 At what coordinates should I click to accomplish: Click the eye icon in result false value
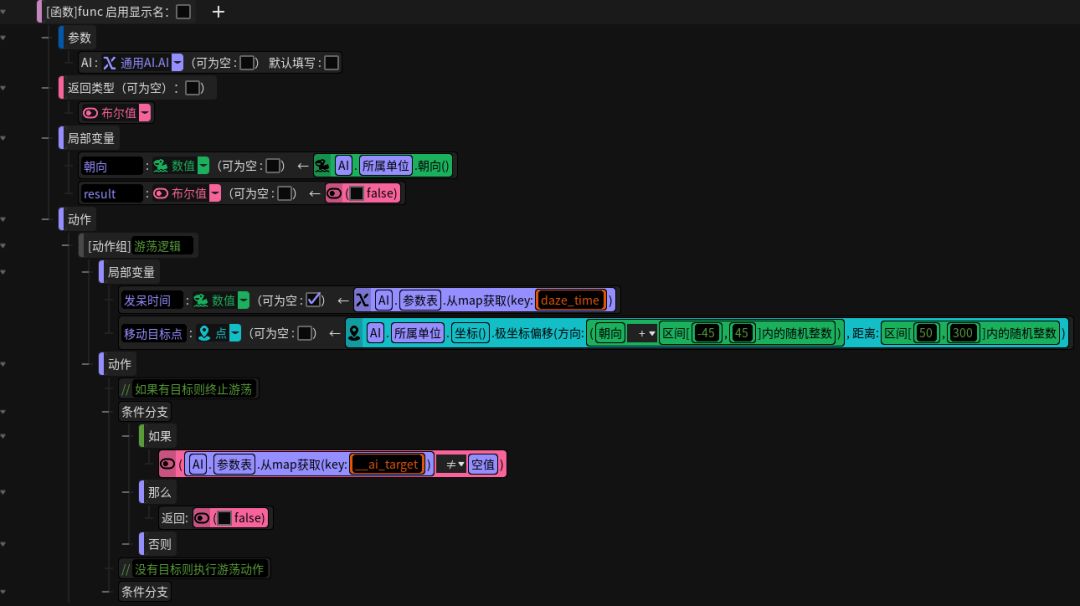coord(334,194)
